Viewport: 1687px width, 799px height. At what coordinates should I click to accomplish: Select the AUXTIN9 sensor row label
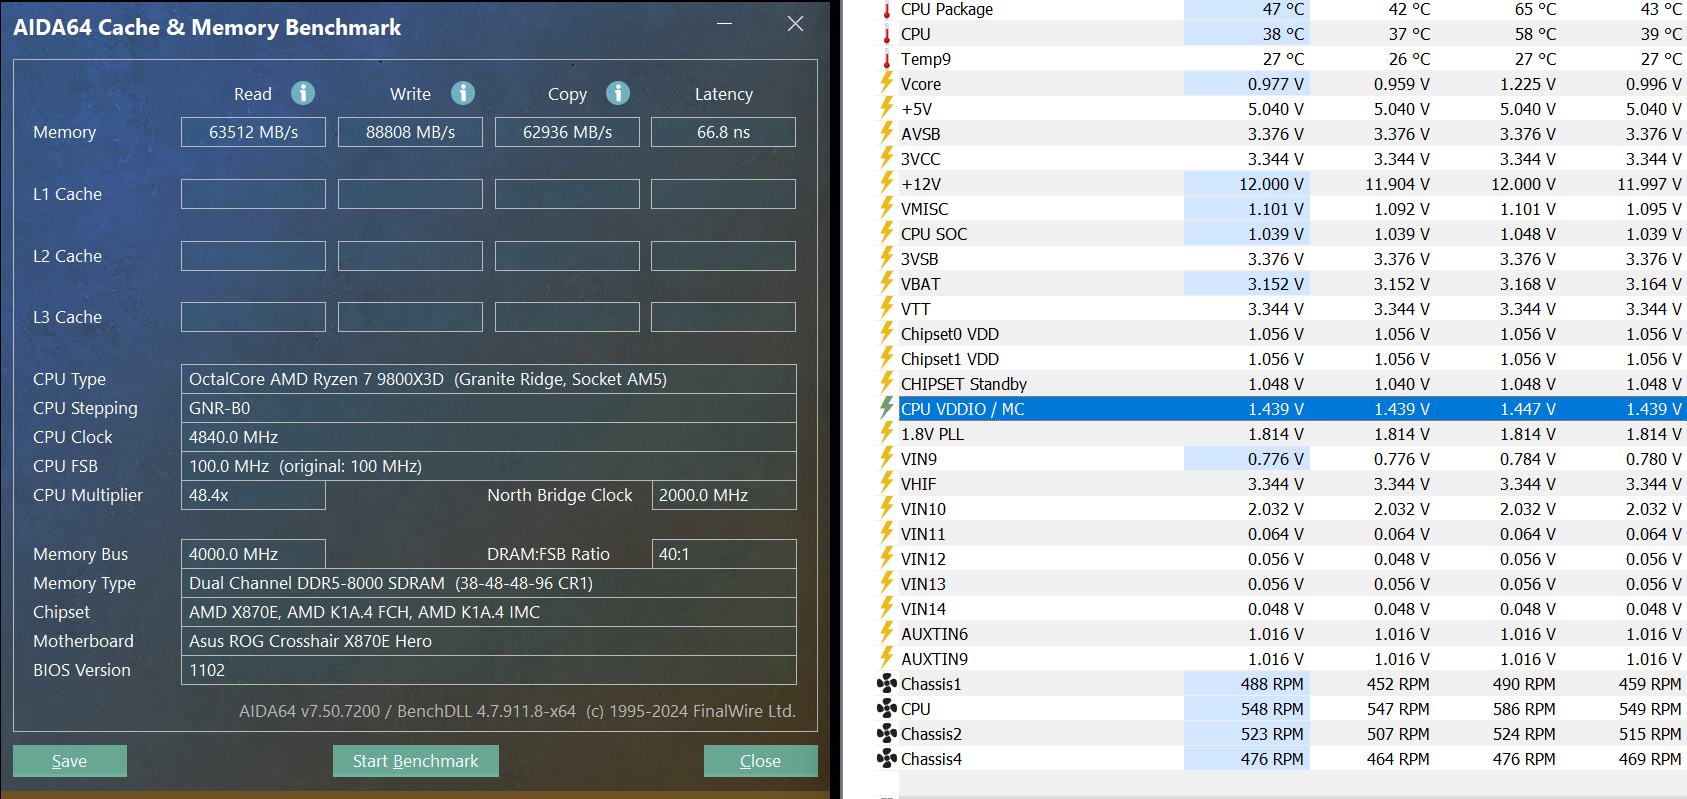pyautogui.click(x=934, y=659)
